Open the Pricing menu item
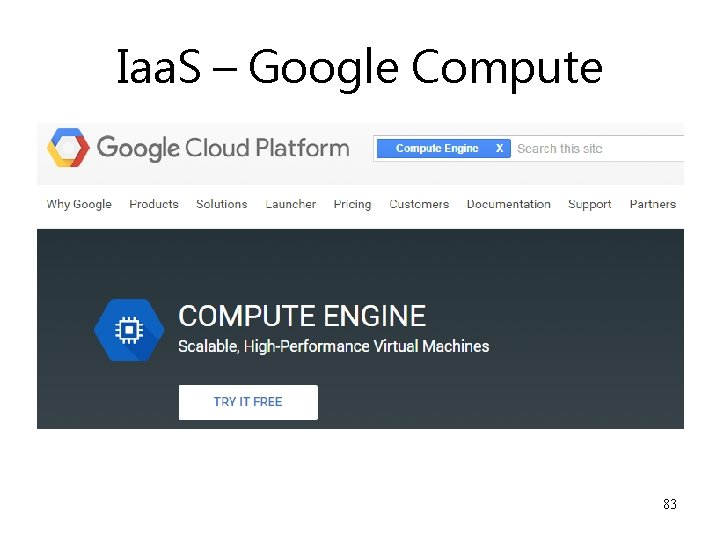Image resolution: width=720 pixels, height=540 pixels. [x=352, y=204]
